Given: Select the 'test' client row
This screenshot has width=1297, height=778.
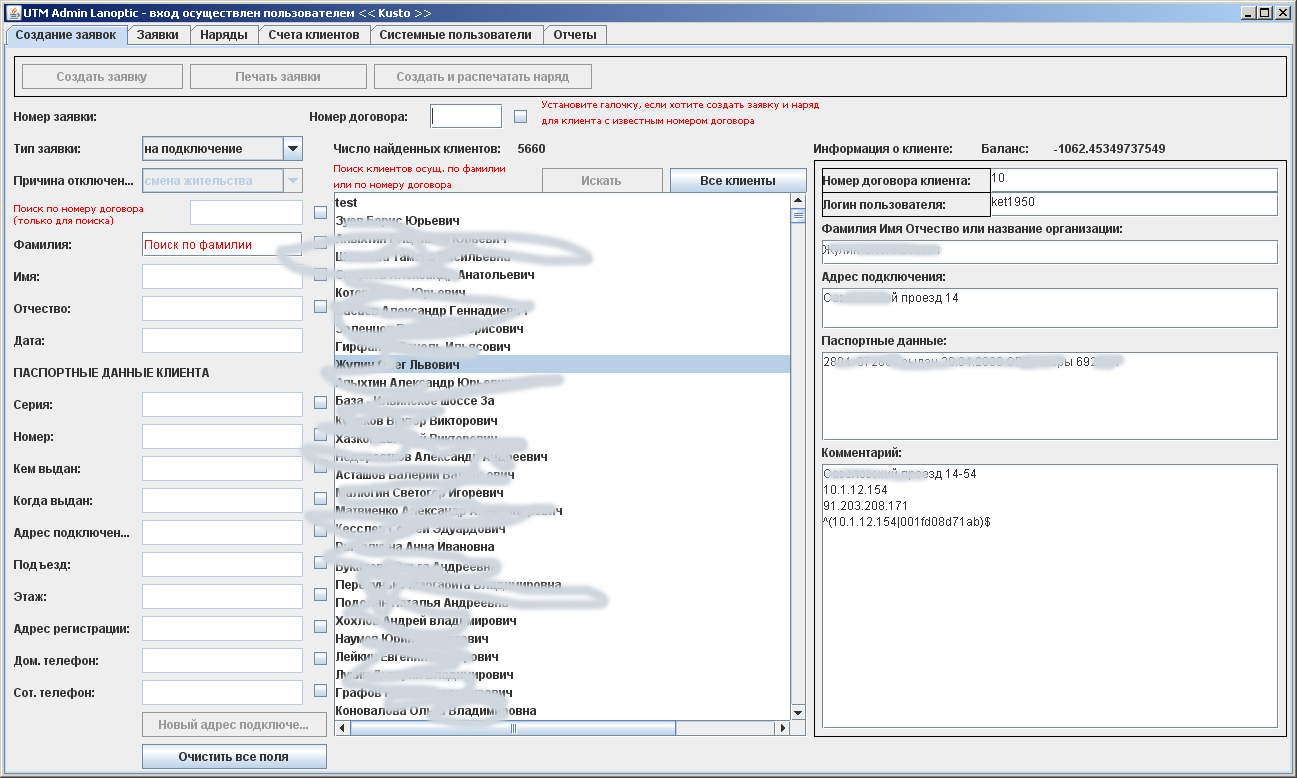Looking at the screenshot, I should [x=562, y=203].
